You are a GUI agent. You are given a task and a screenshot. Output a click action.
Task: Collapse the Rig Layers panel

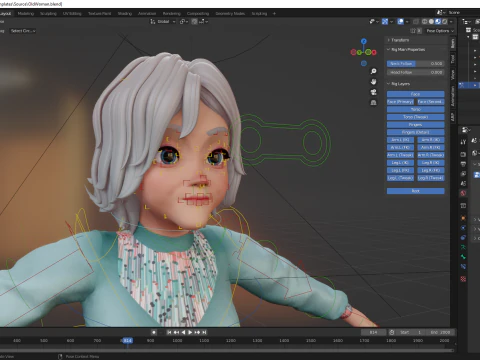tap(399, 84)
